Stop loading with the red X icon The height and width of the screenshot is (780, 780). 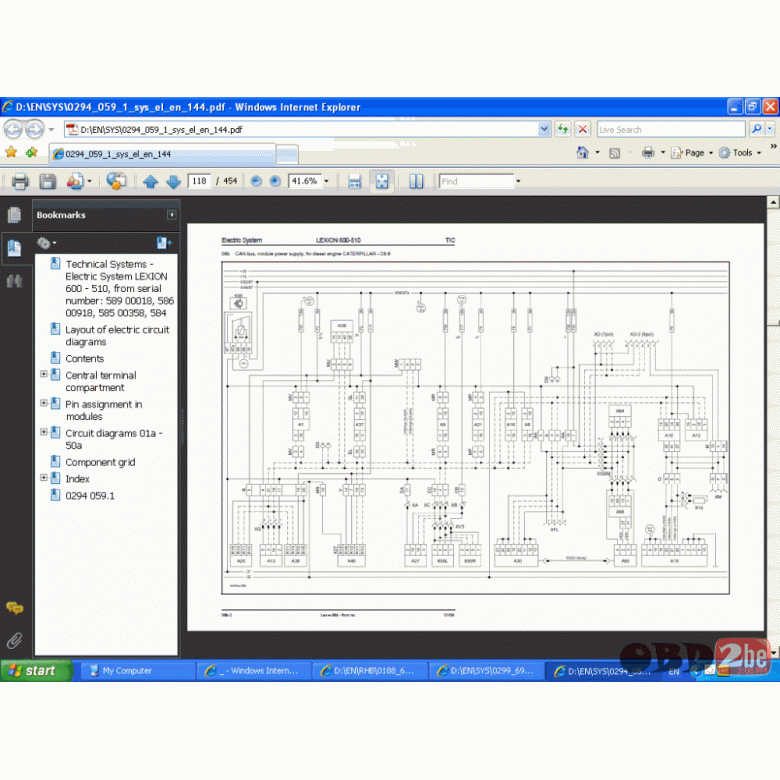pos(582,129)
